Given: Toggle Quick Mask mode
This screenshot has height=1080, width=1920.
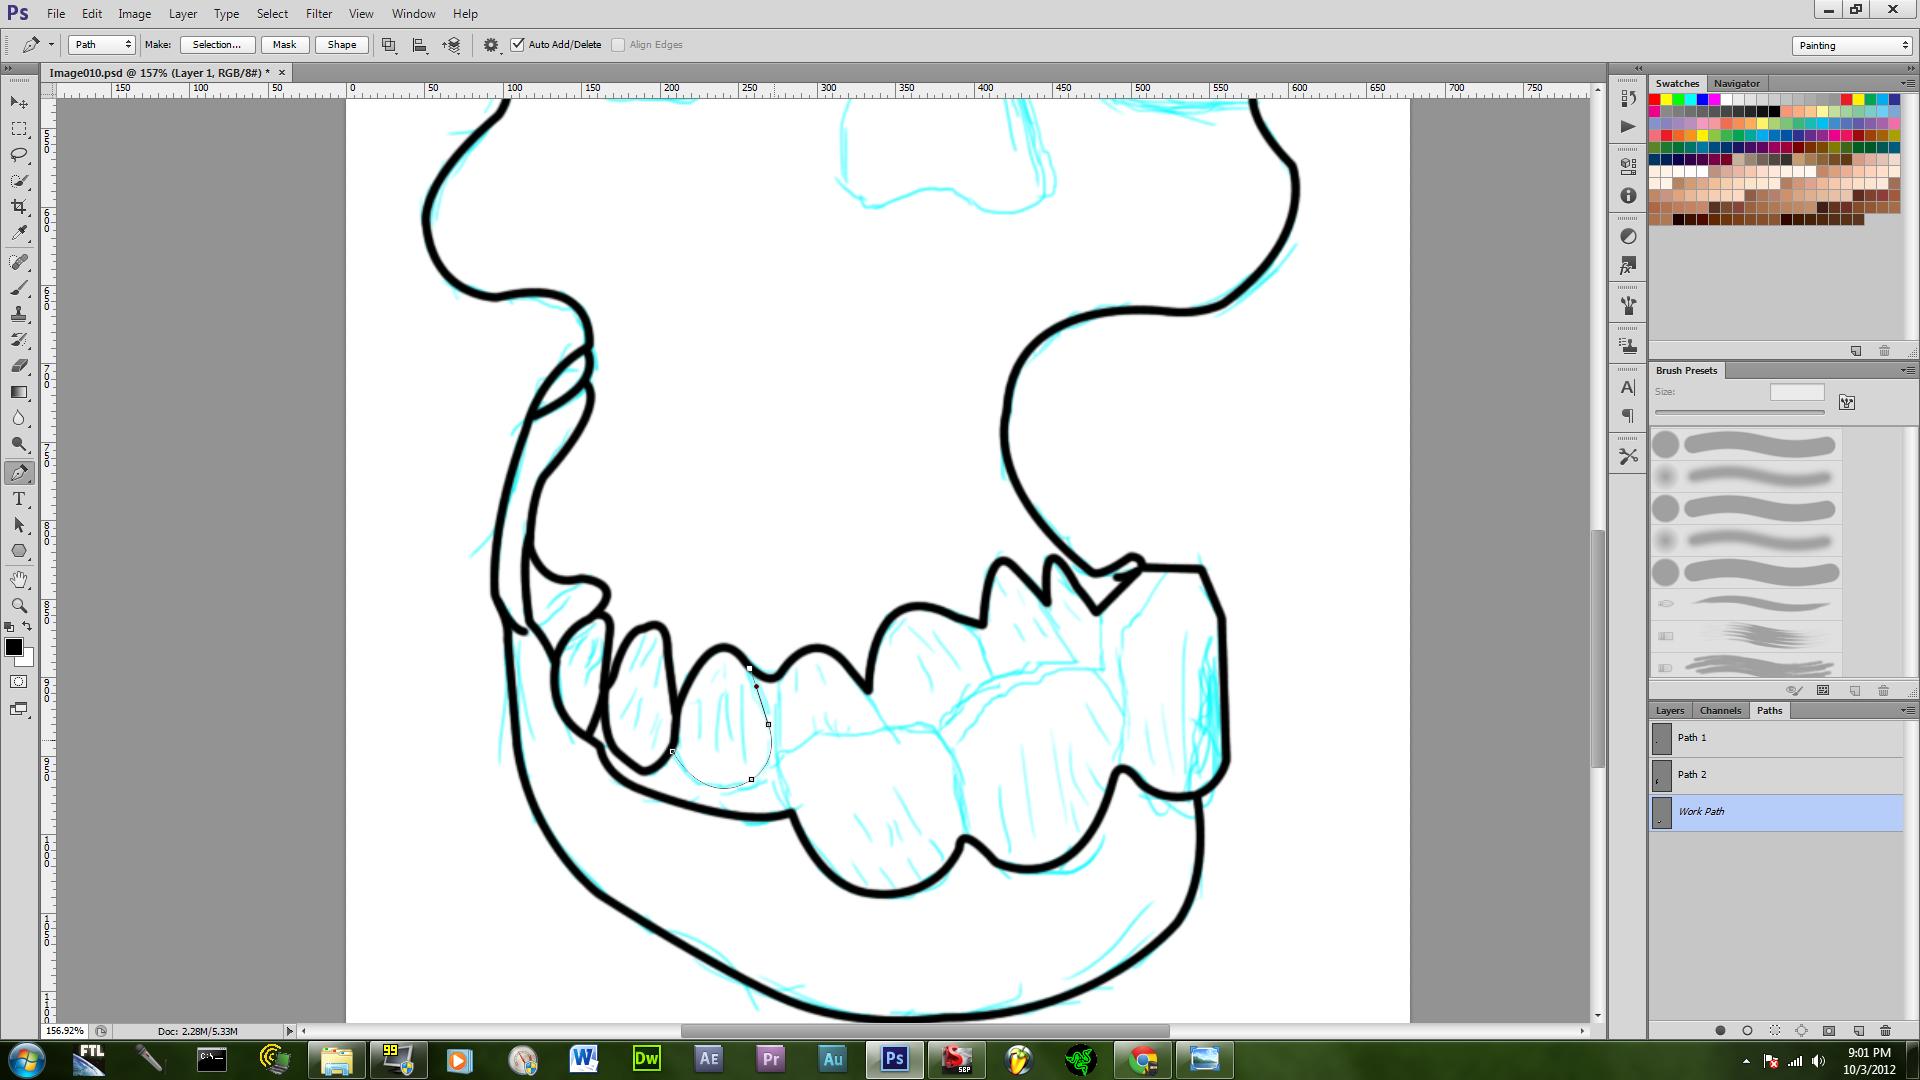Looking at the screenshot, I should [x=19, y=682].
